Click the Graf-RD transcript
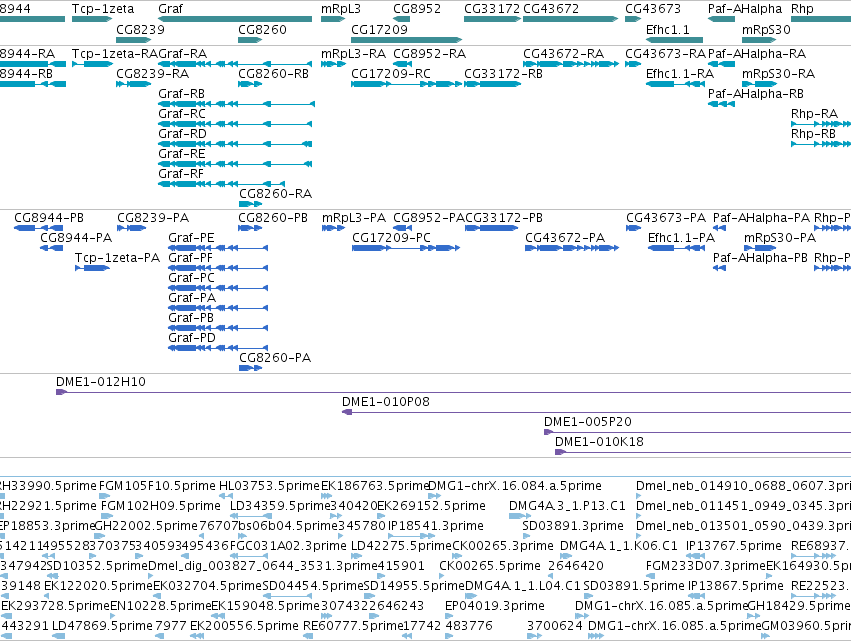Viewport: 851px width, 641px height. pyautogui.click(x=235, y=144)
